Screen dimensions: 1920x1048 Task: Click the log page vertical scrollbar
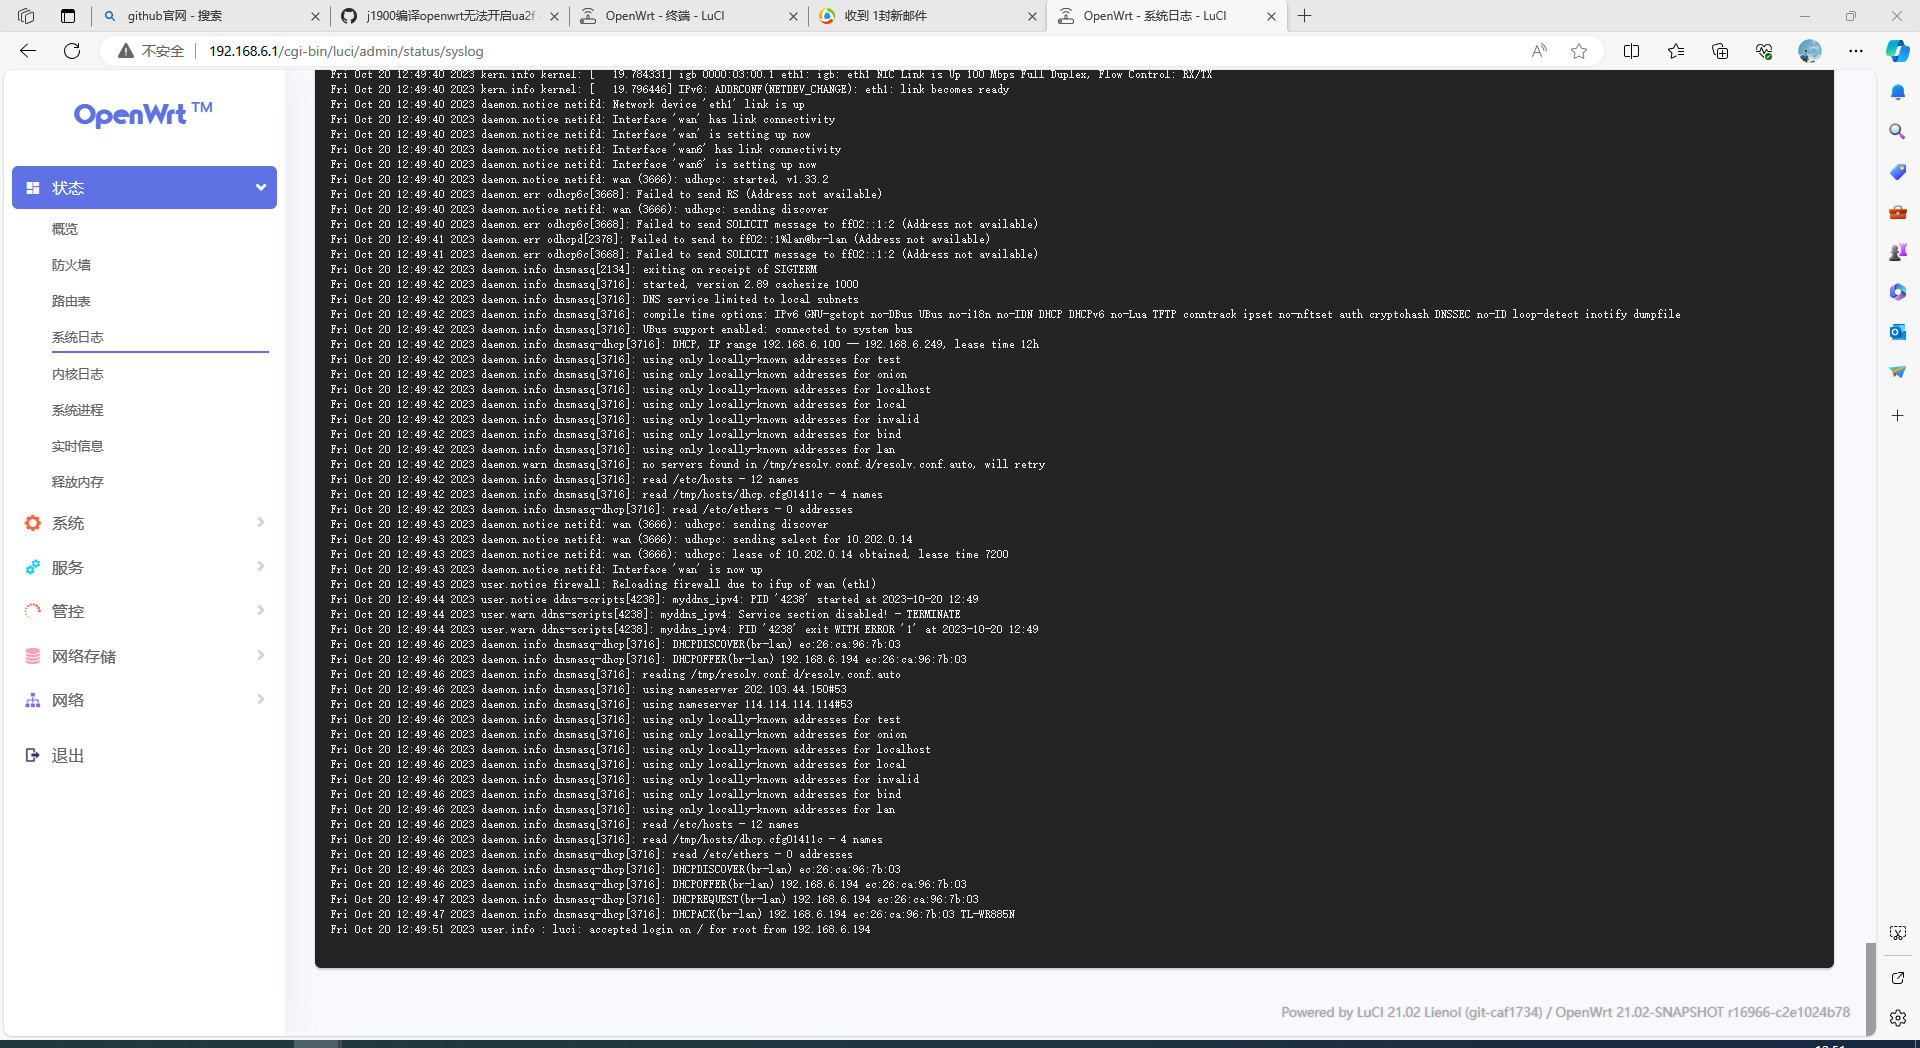(x=1869, y=985)
